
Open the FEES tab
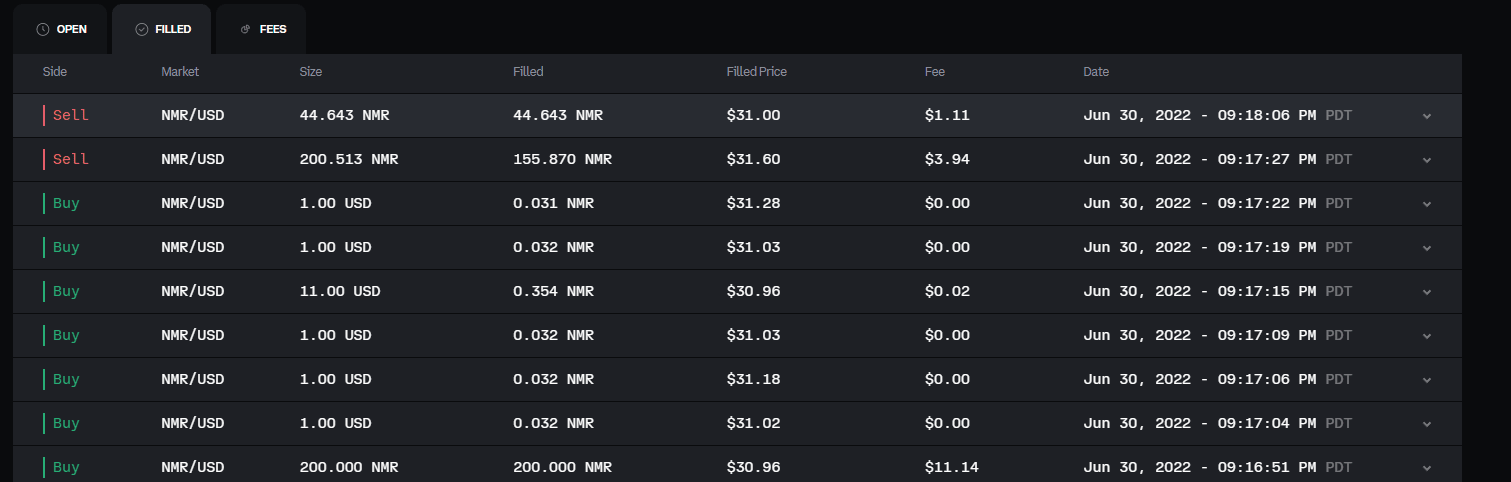click(x=263, y=29)
